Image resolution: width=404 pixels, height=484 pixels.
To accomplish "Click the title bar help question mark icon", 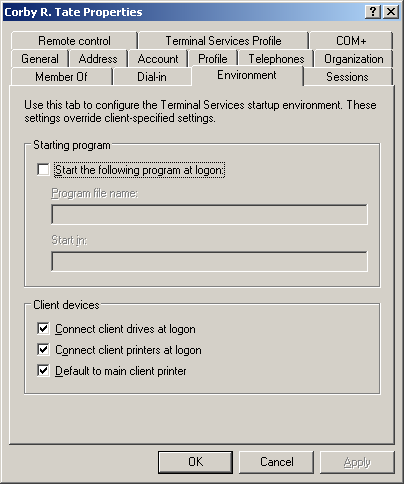I will tap(373, 12).
